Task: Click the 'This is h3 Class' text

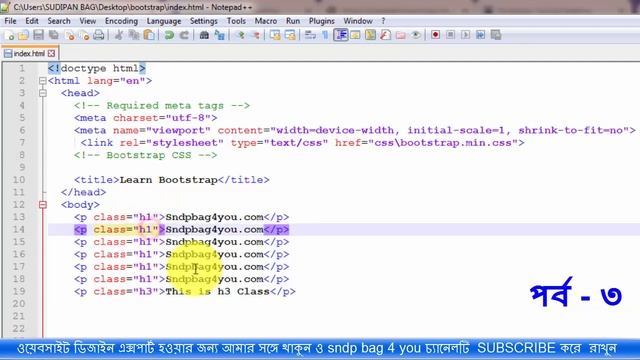Action: pos(217,291)
